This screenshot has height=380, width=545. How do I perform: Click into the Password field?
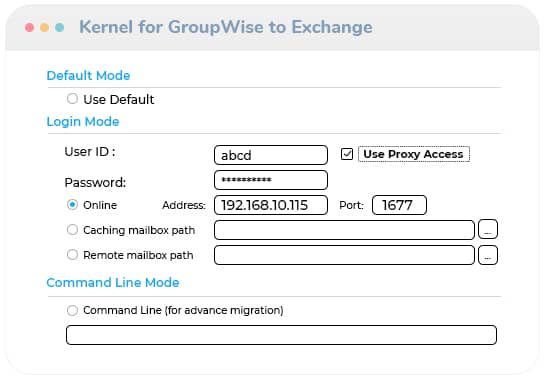[271, 180]
